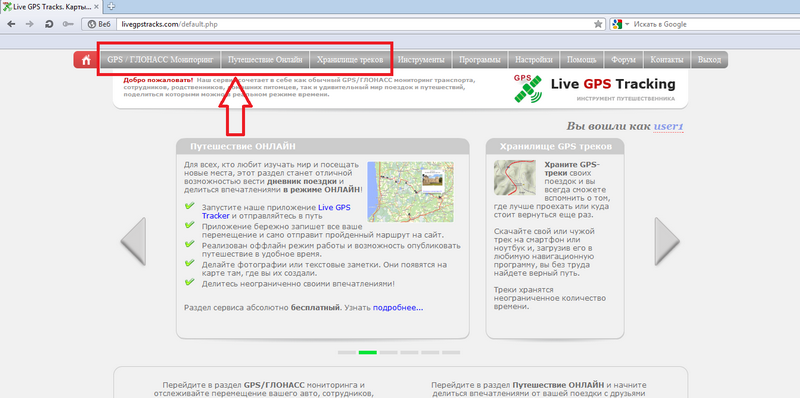Click the Искать в Google search field
This screenshot has height=398, width=800.
point(714,24)
